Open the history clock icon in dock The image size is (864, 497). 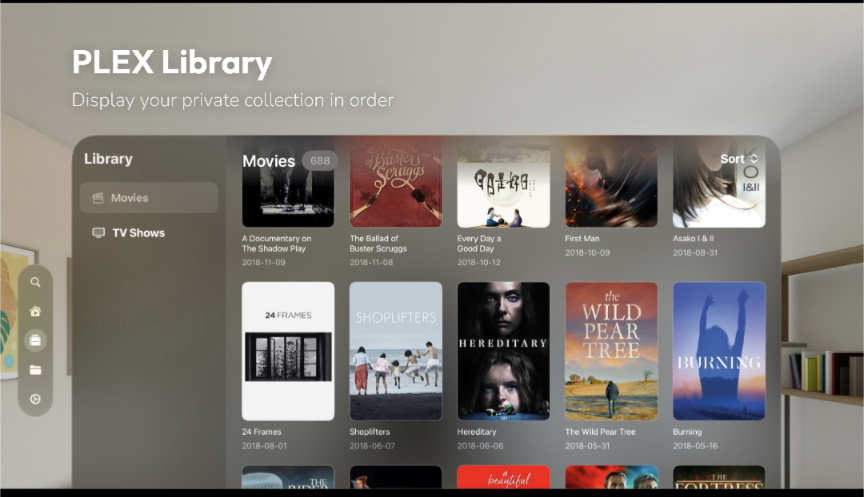pyautogui.click(x=35, y=399)
